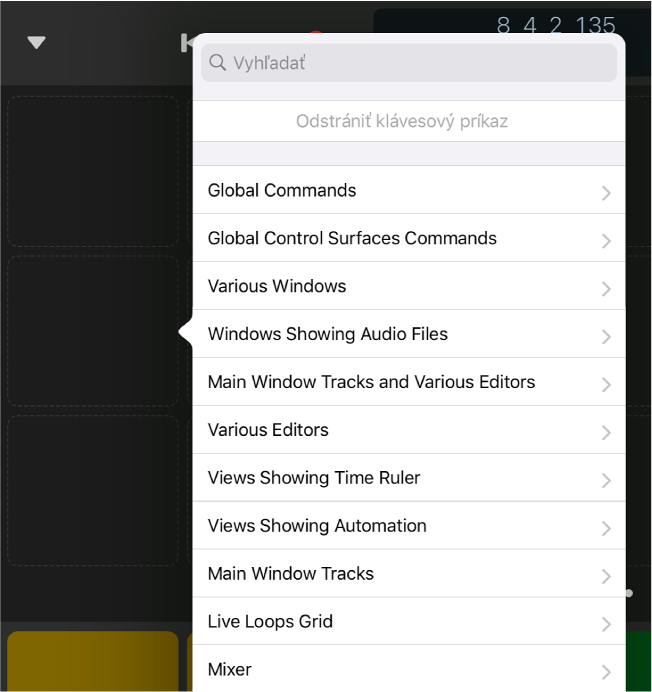Click the go-to-beginning transport icon
652x692 pixels.
click(x=186, y=42)
